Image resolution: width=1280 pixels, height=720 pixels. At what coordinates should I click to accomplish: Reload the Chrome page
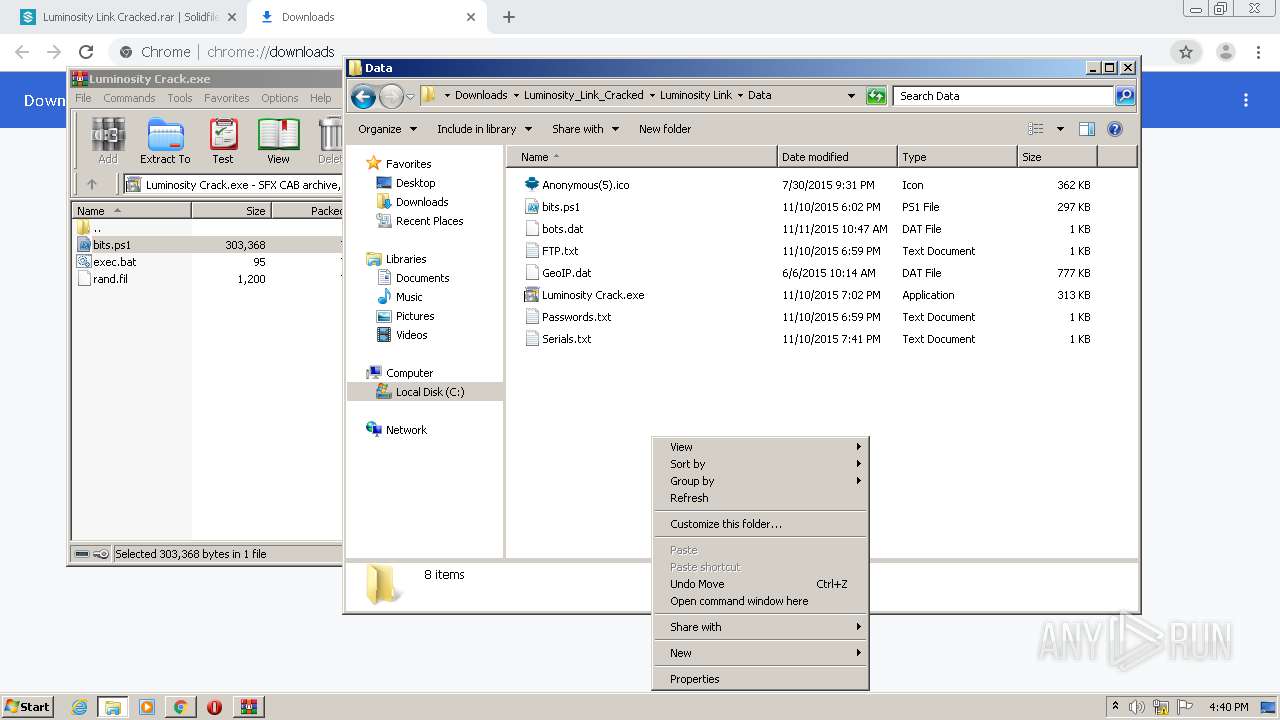pos(86,52)
